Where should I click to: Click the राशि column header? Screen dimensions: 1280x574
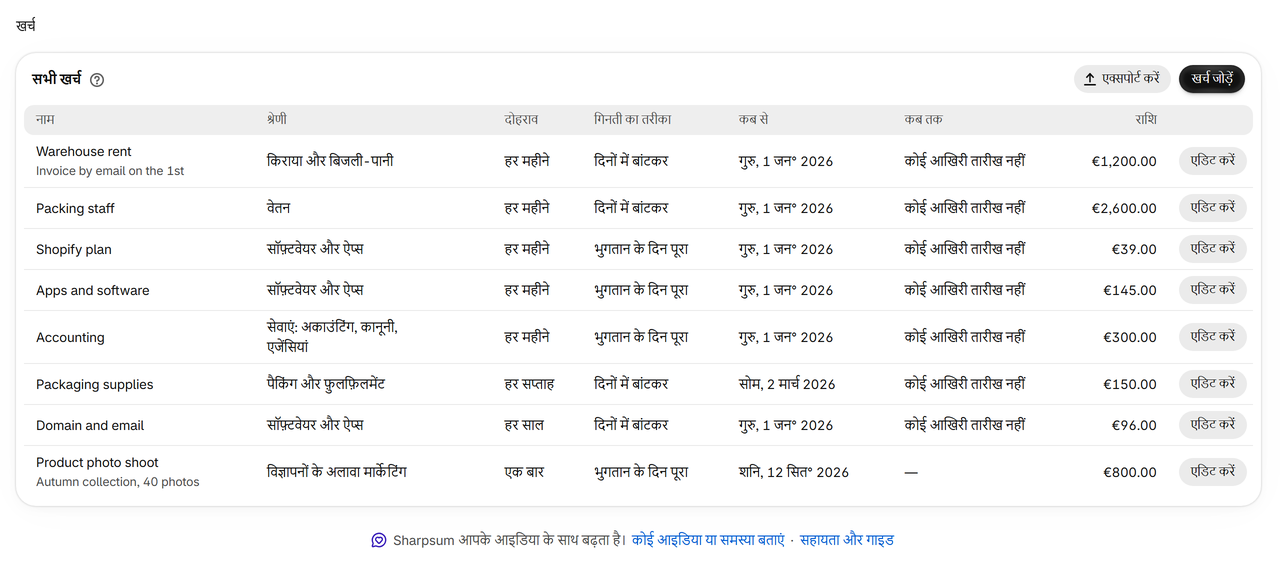1146,119
